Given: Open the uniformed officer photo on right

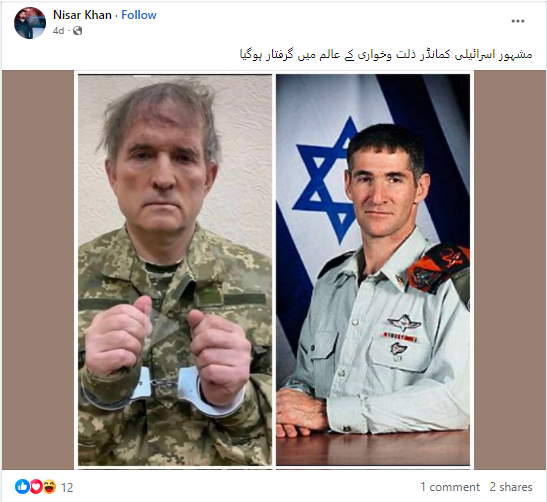Looking at the screenshot, I should (373, 270).
